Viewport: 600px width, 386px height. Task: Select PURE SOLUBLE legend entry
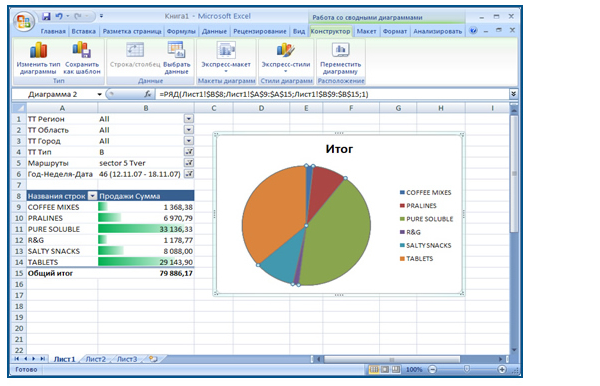426,219
